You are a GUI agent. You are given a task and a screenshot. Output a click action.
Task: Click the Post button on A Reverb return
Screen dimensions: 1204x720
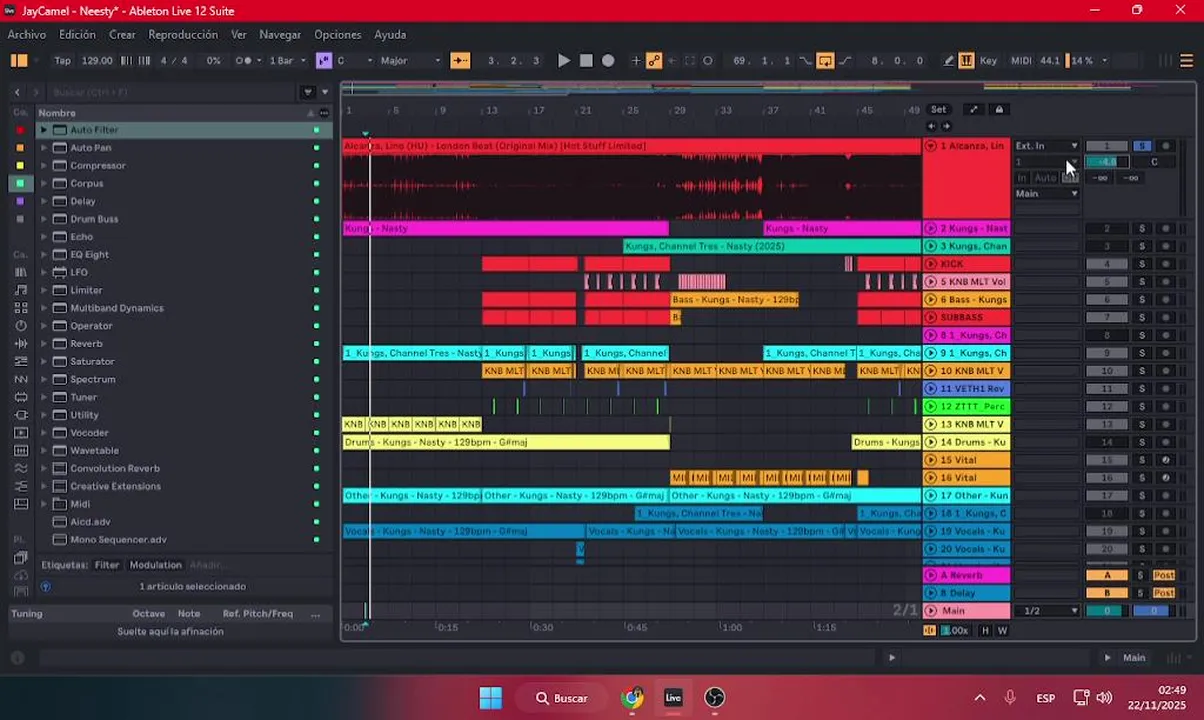(1164, 576)
